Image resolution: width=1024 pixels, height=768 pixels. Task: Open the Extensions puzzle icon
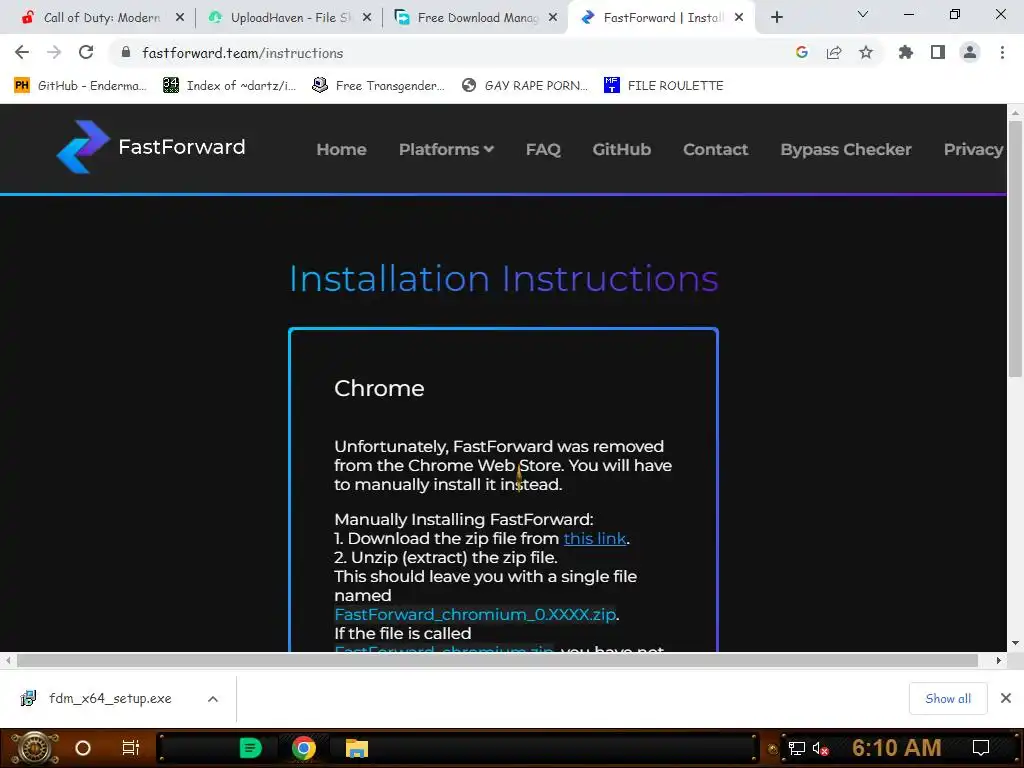pyautogui.click(x=906, y=52)
